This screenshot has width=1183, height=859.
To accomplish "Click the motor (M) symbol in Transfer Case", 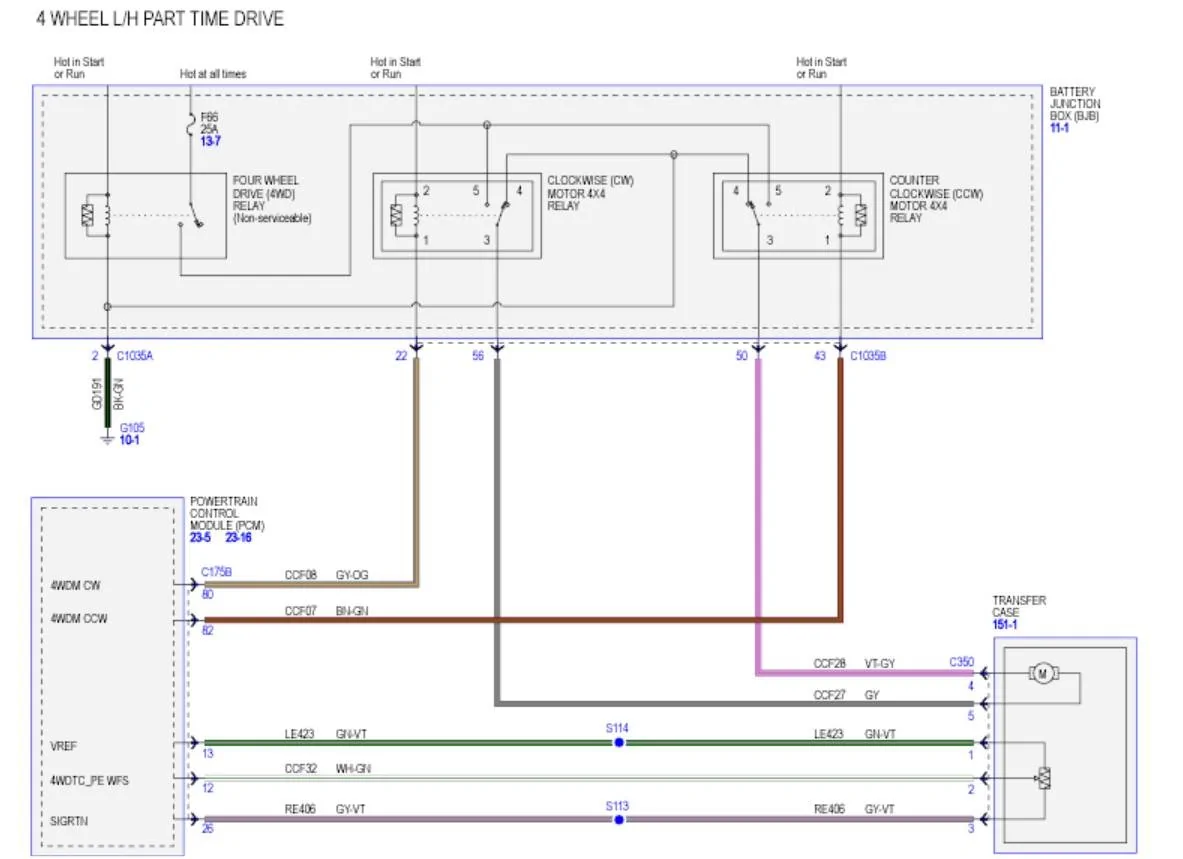I will (x=1043, y=673).
